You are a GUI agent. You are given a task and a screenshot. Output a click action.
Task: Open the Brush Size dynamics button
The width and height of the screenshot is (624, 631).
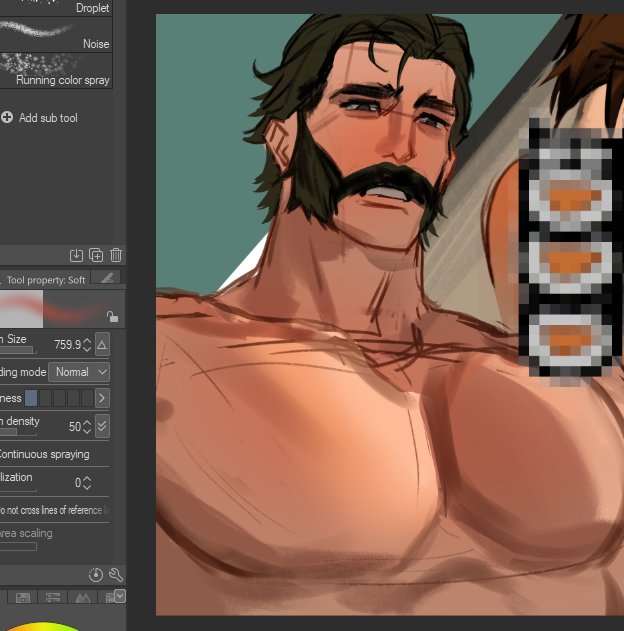[102, 344]
